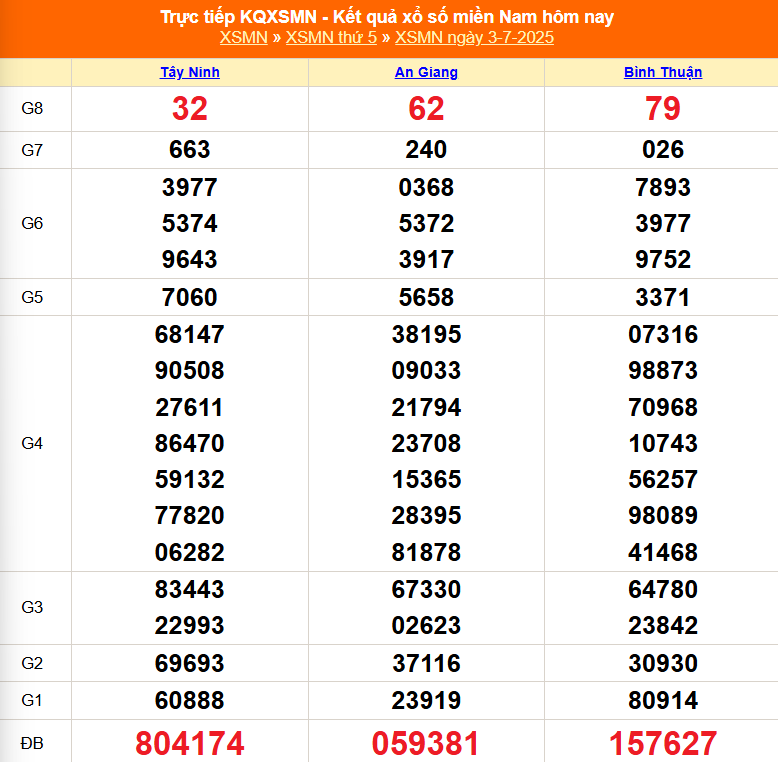Image resolution: width=778 pixels, height=762 pixels.
Task: Select Tây Ninh G1 number 60888
Action: (190, 700)
